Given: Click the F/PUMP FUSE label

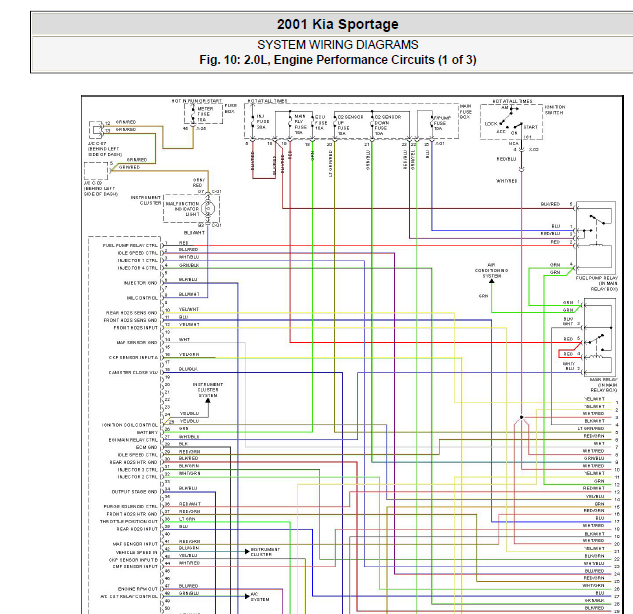Looking at the screenshot, I should 442,123.
